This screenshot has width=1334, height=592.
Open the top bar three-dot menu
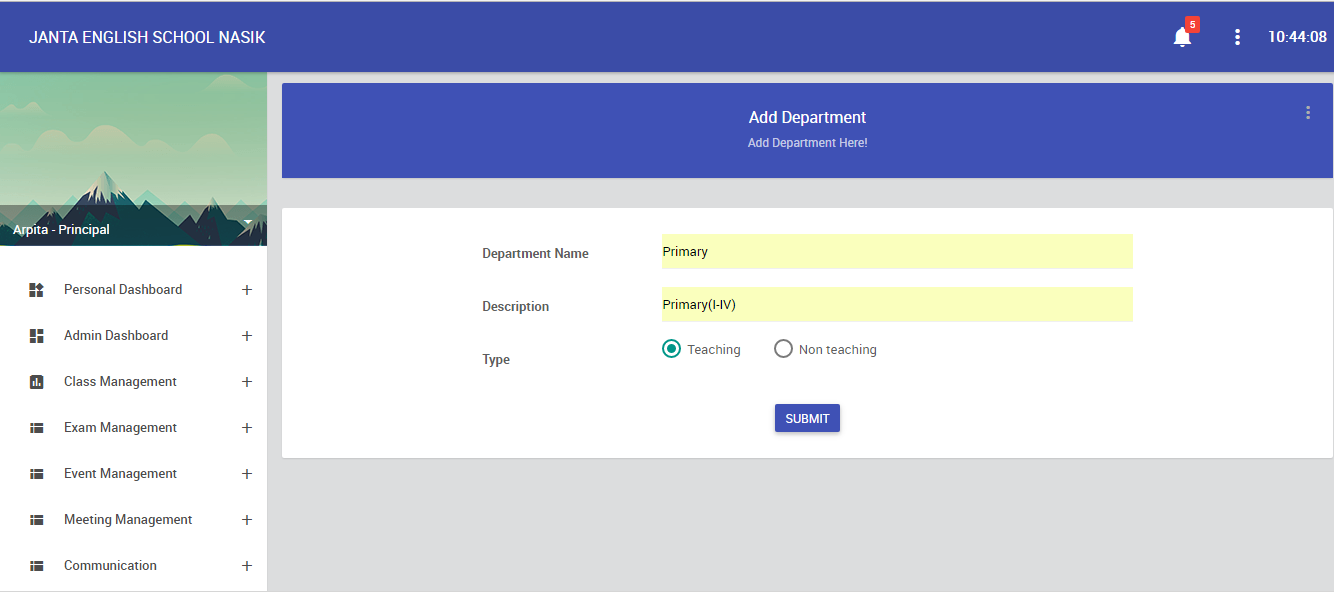coord(1237,37)
